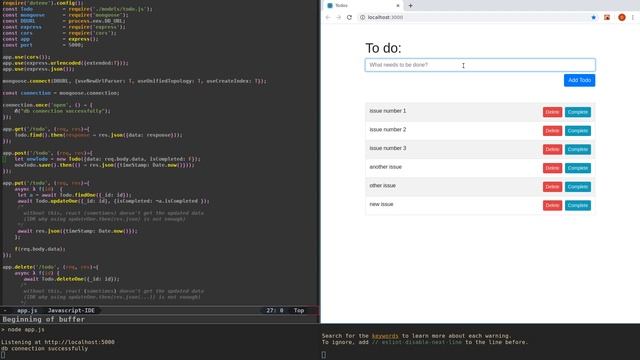Close the Todos browser tab
Screen dimensions: 640x360
pyautogui.click(x=398, y=5)
